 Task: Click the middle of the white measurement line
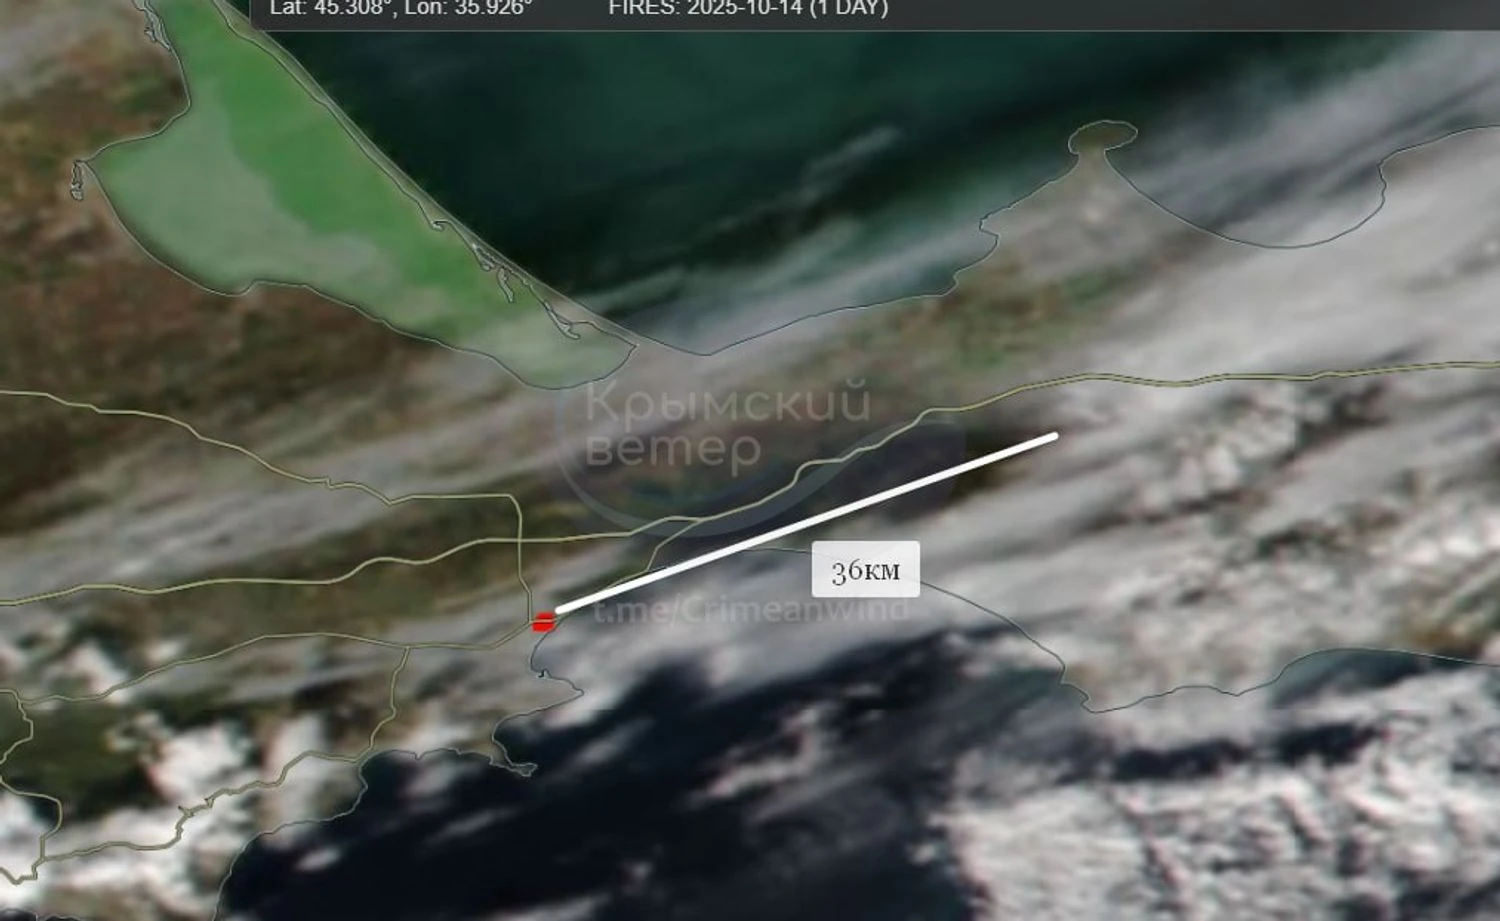pyautogui.click(x=806, y=522)
